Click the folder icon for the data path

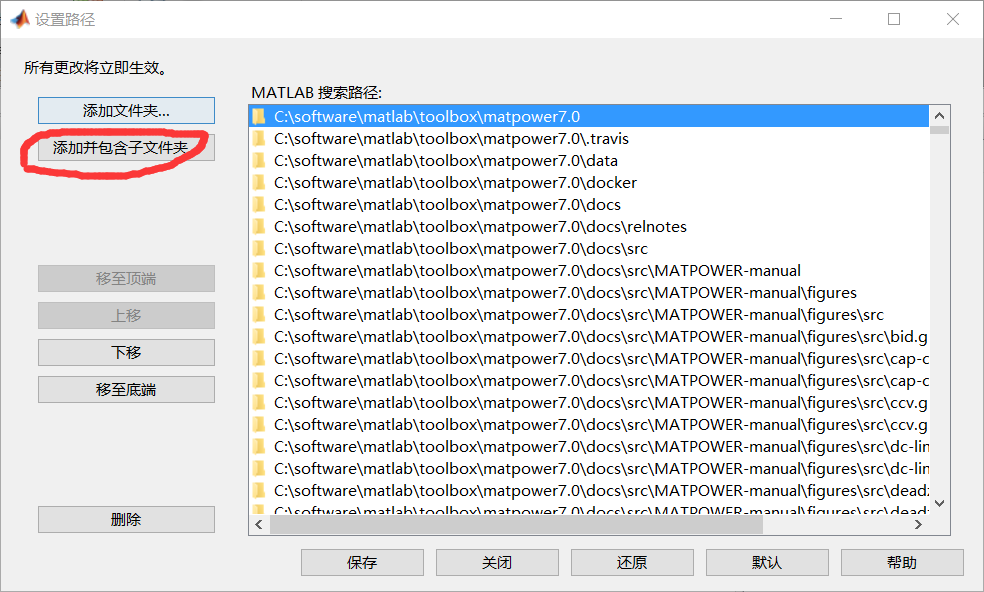click(259, 159)
